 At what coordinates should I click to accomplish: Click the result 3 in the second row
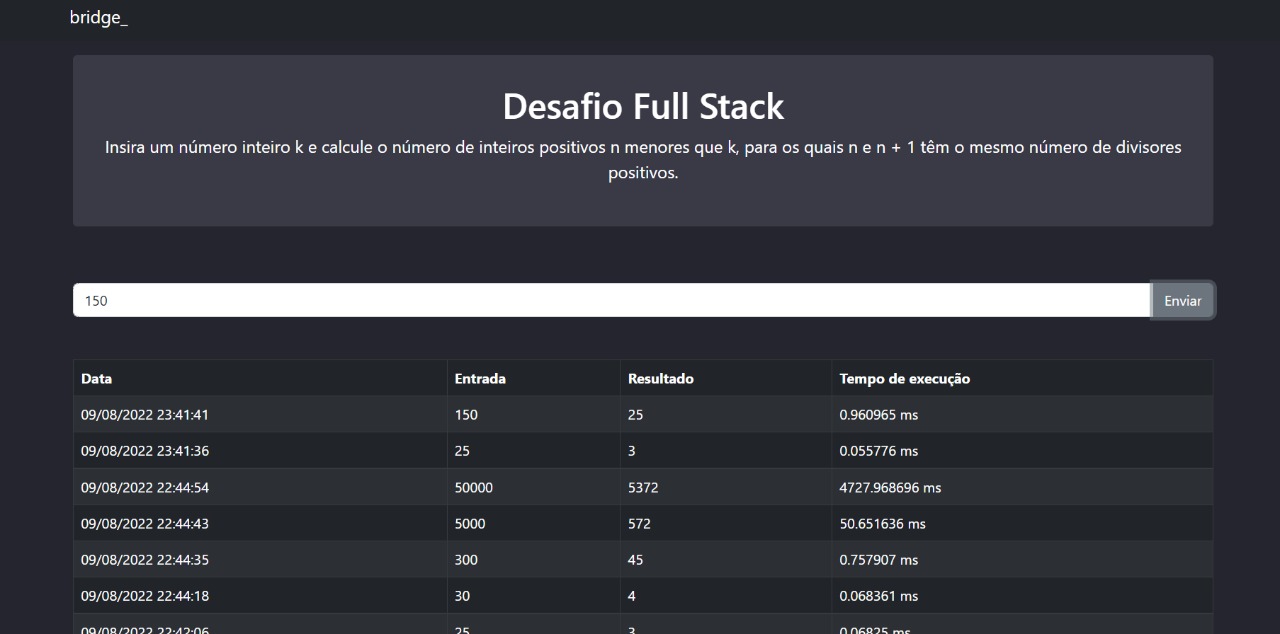(631, 450)
